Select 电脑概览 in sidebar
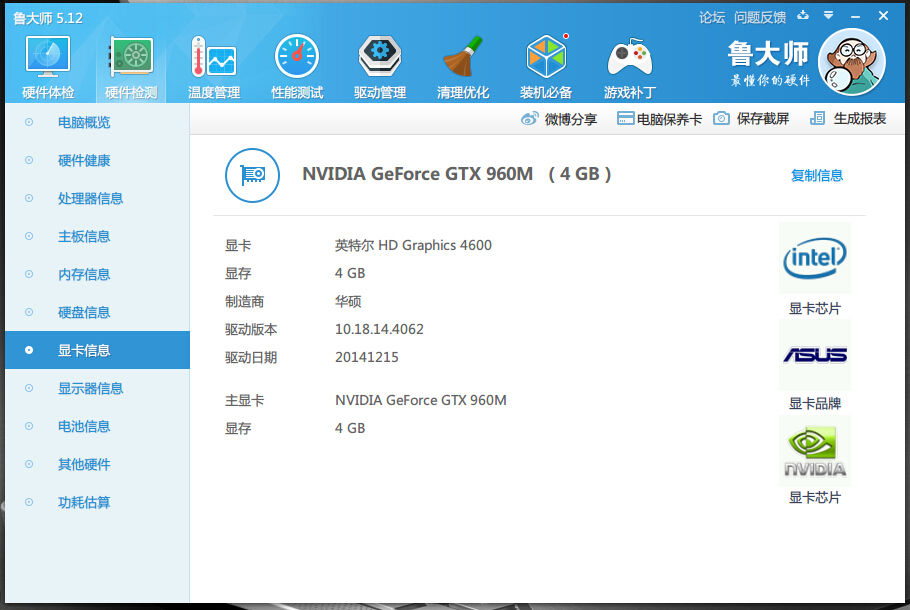This screenshot has height=610, width=910. tap(98, 122)
